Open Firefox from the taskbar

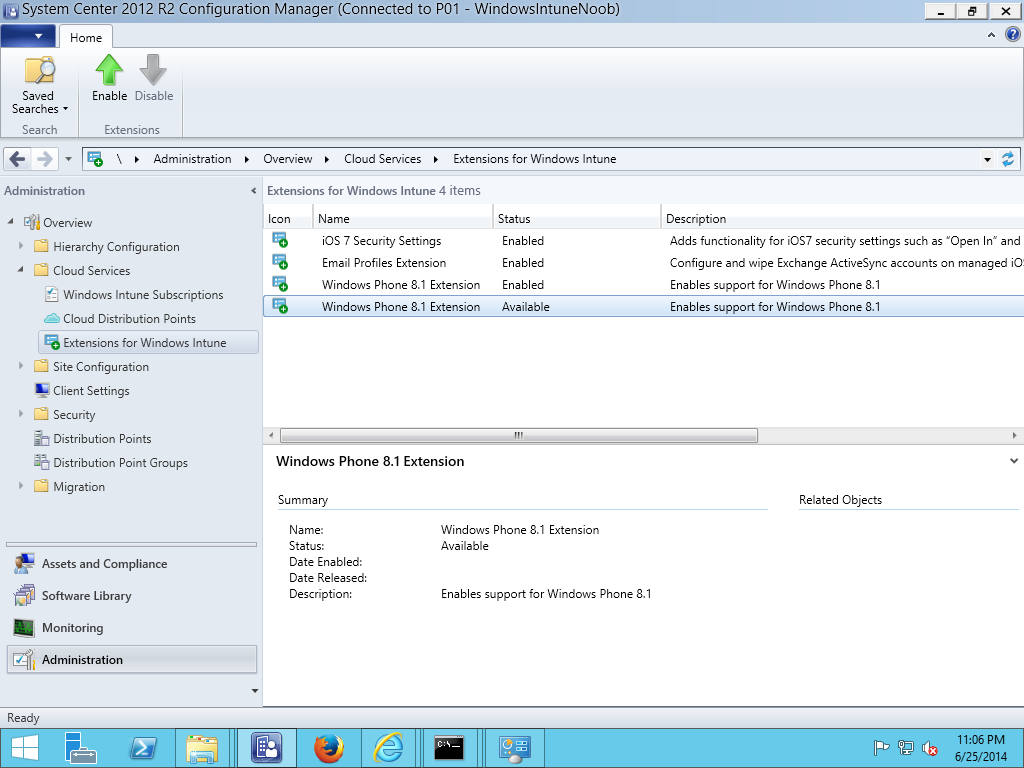(x=329, y=748)
